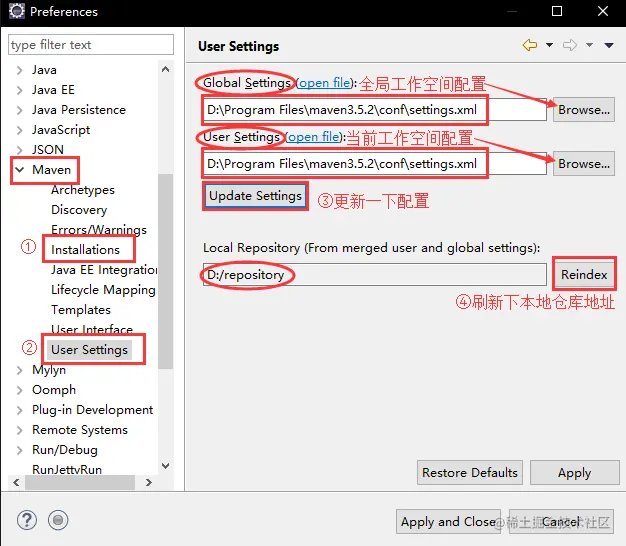Click tree scrollbar up arrow
This screenshot has width=626, height=546.
tap(165, 69)
